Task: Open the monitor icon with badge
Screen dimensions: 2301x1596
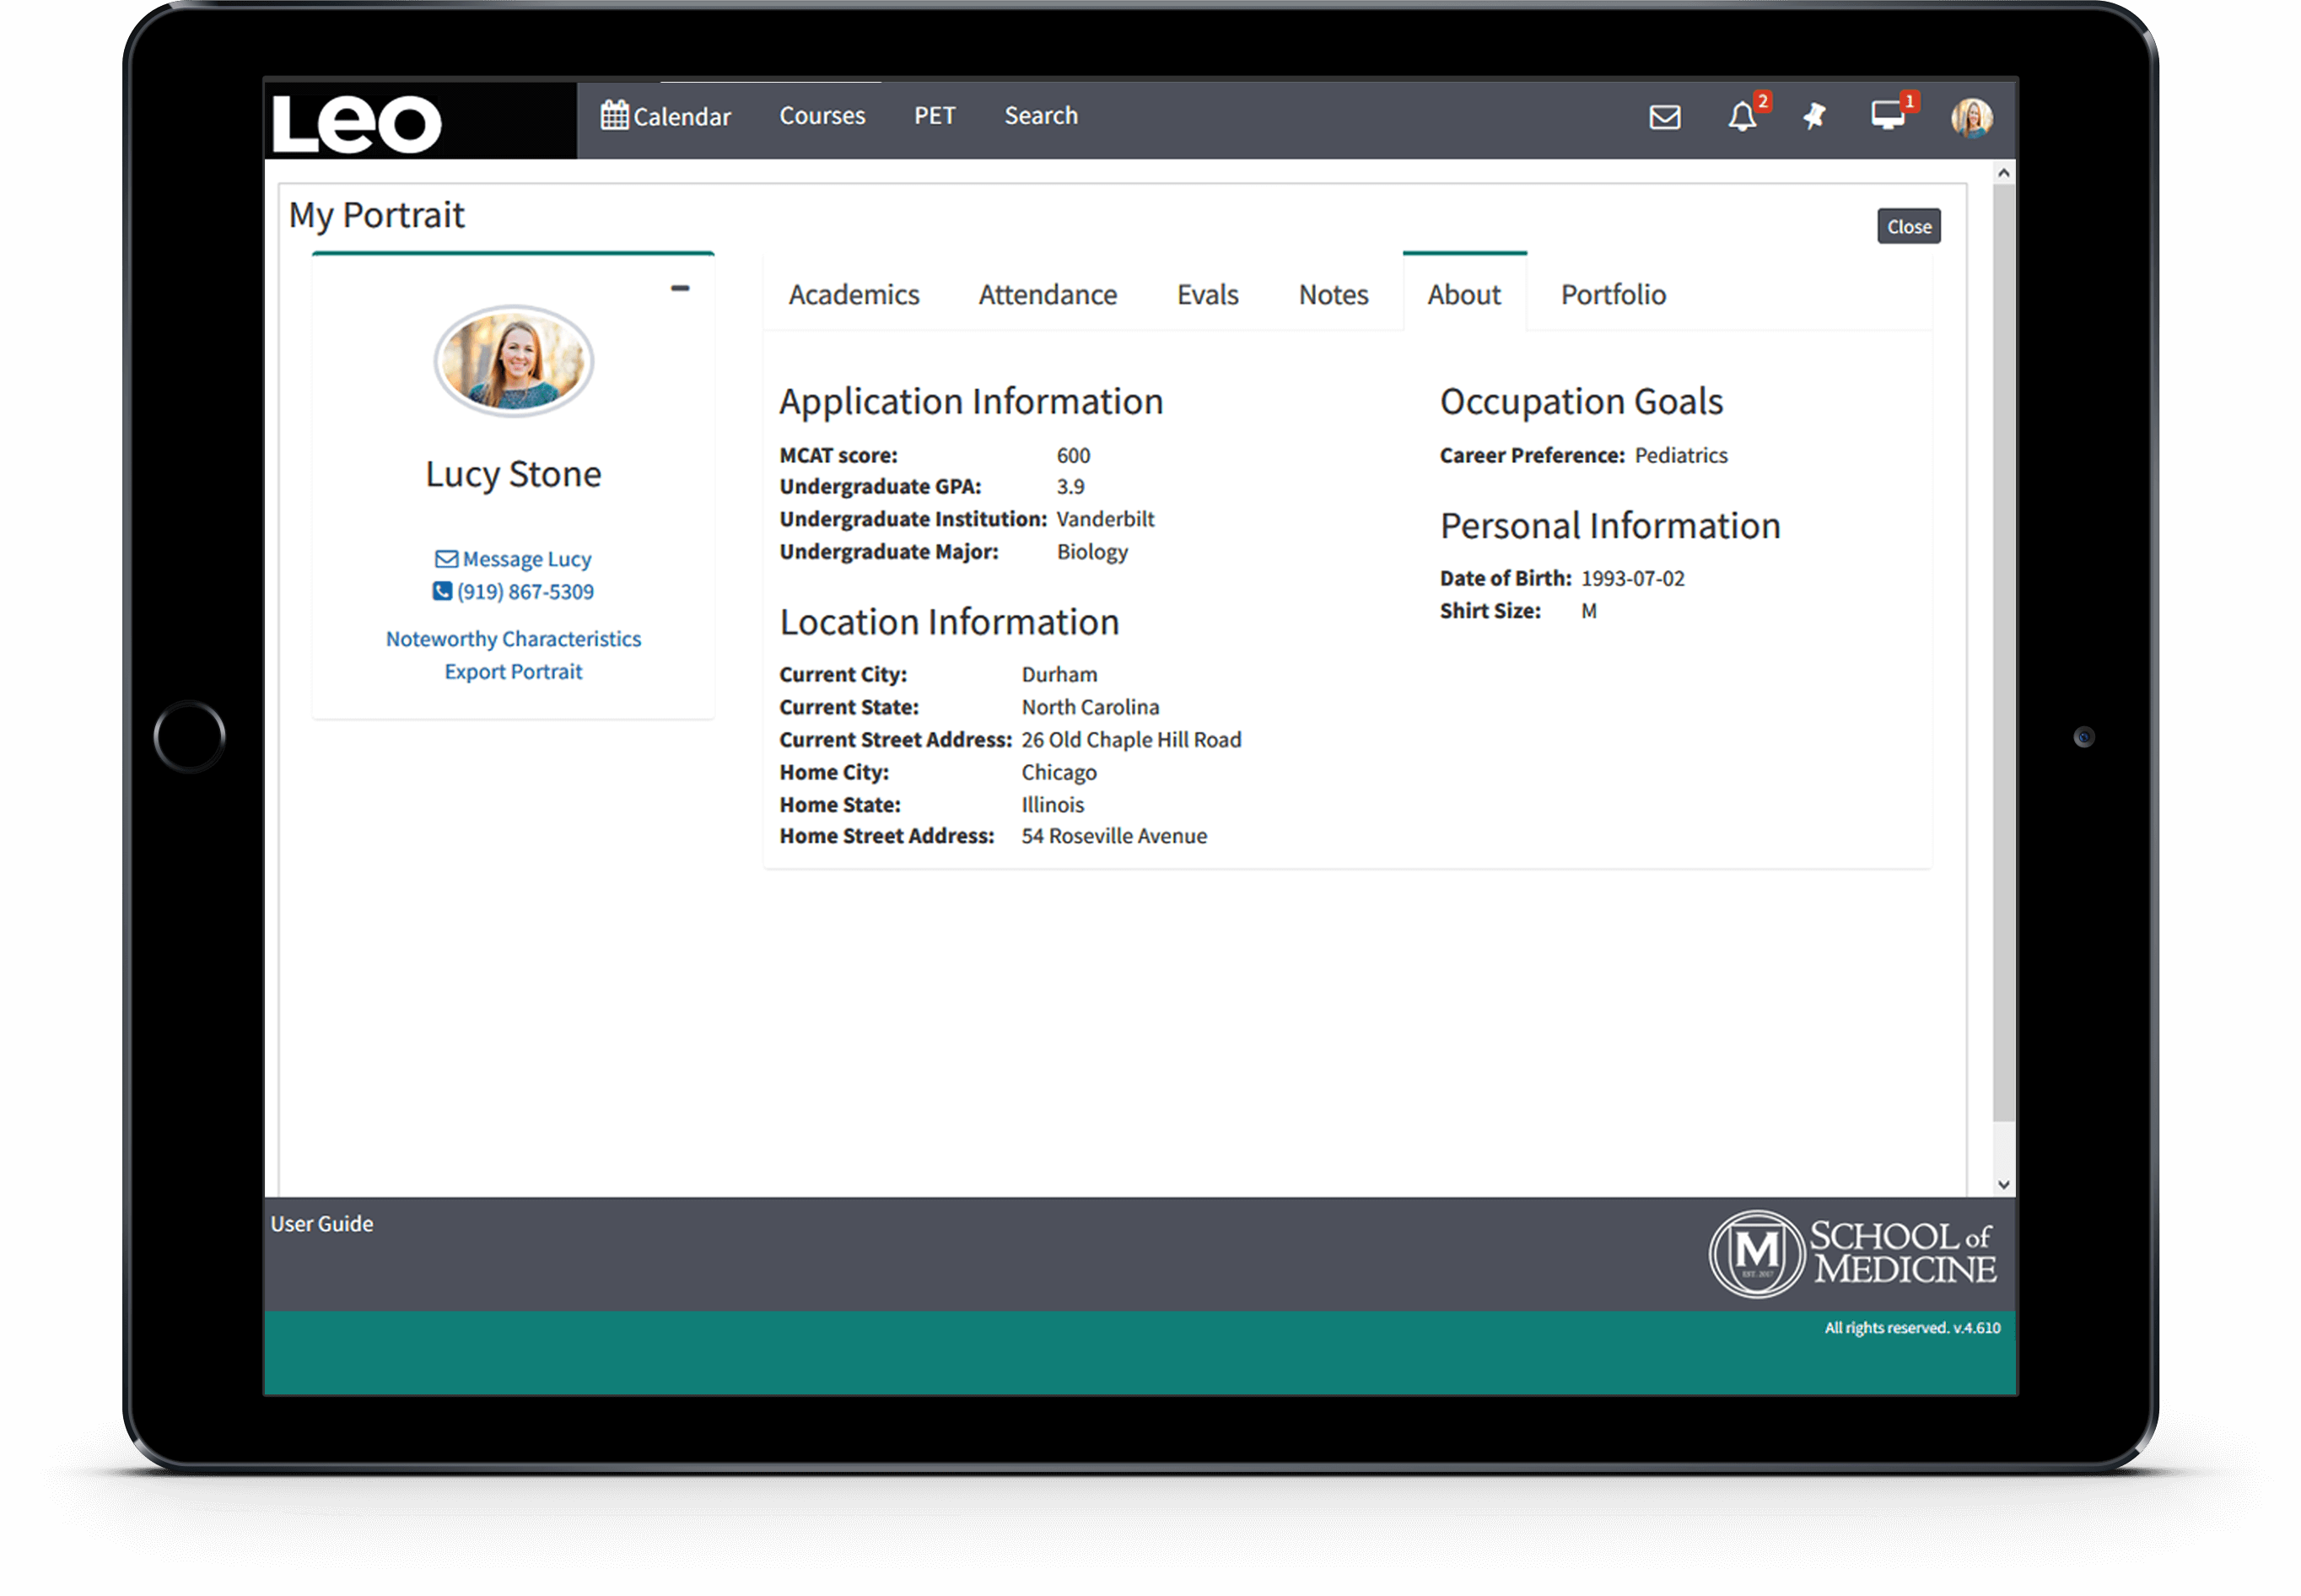Action: click(1888, 116)
